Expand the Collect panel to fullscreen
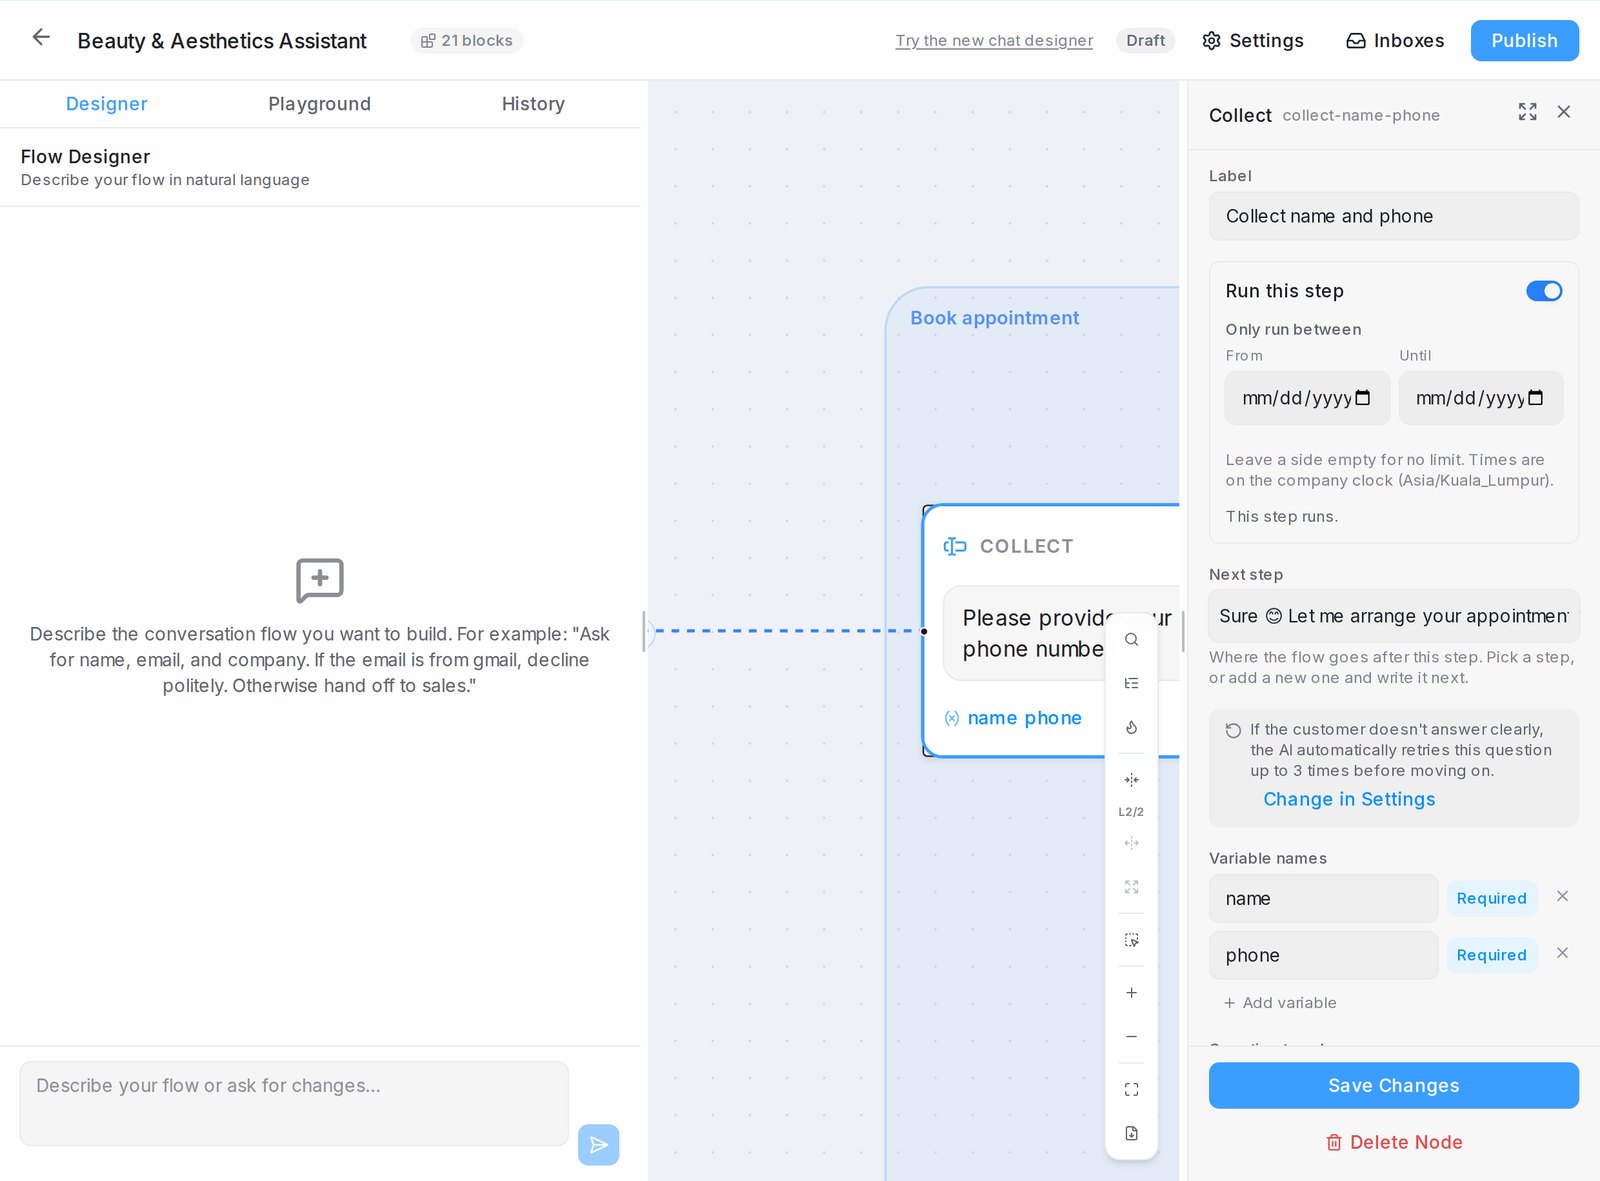The height and width of the screenshot is (1181, 1600). tap(1527, 112)
